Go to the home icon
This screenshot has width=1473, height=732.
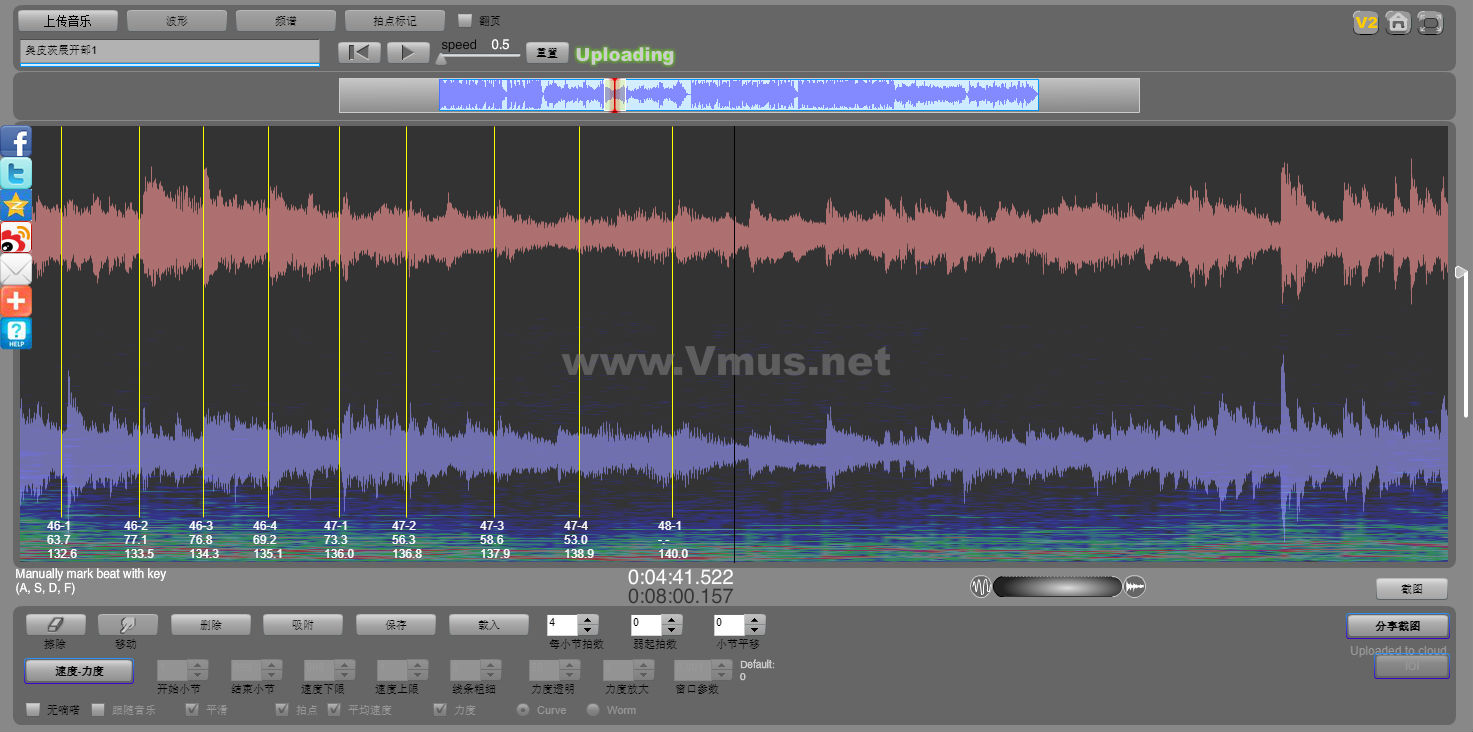[x=1398, y=22]
